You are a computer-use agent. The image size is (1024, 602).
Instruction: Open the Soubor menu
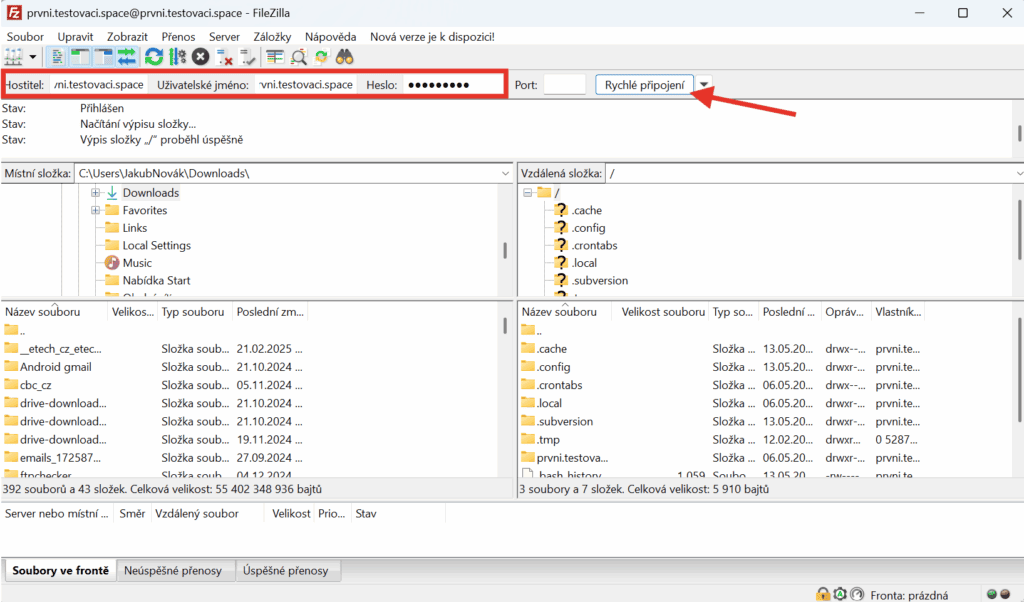[25, 37]
